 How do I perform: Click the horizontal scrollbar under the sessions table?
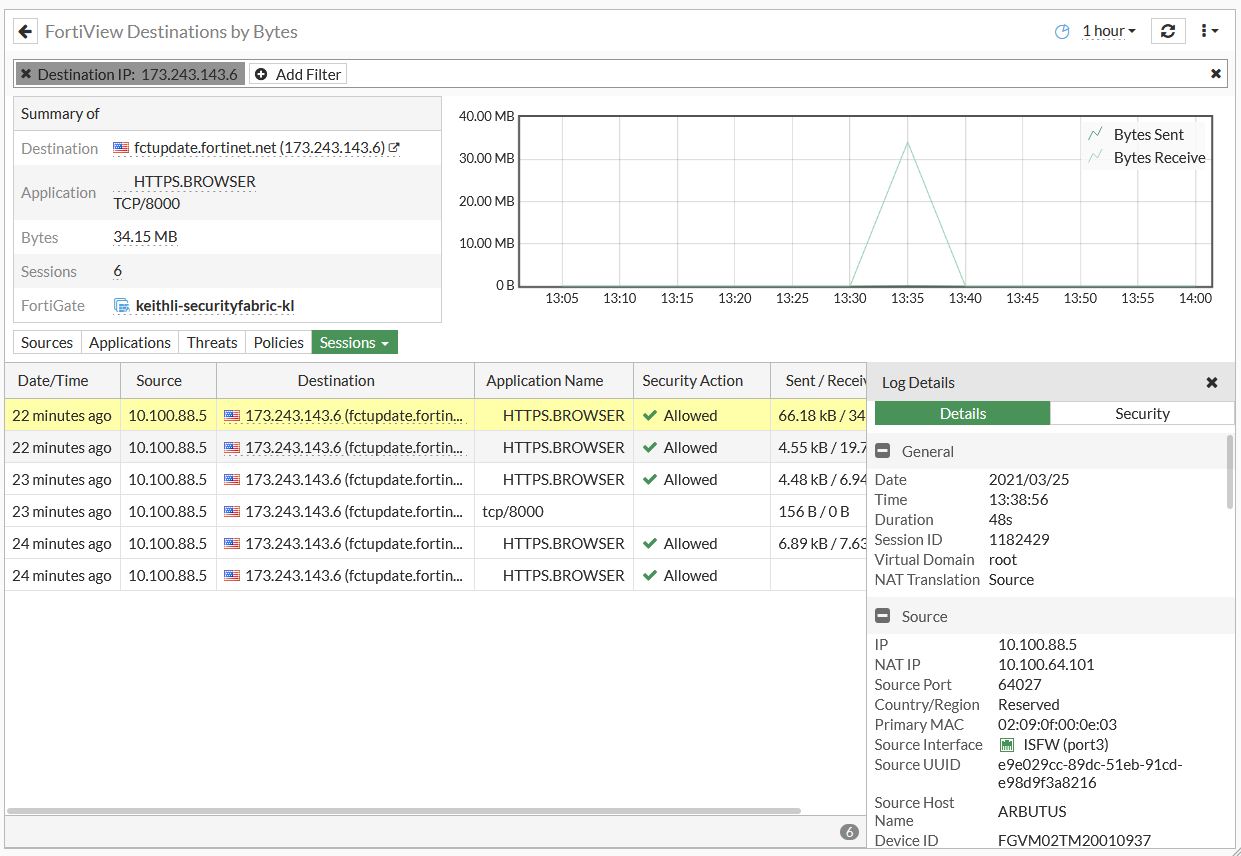(403, 810)
